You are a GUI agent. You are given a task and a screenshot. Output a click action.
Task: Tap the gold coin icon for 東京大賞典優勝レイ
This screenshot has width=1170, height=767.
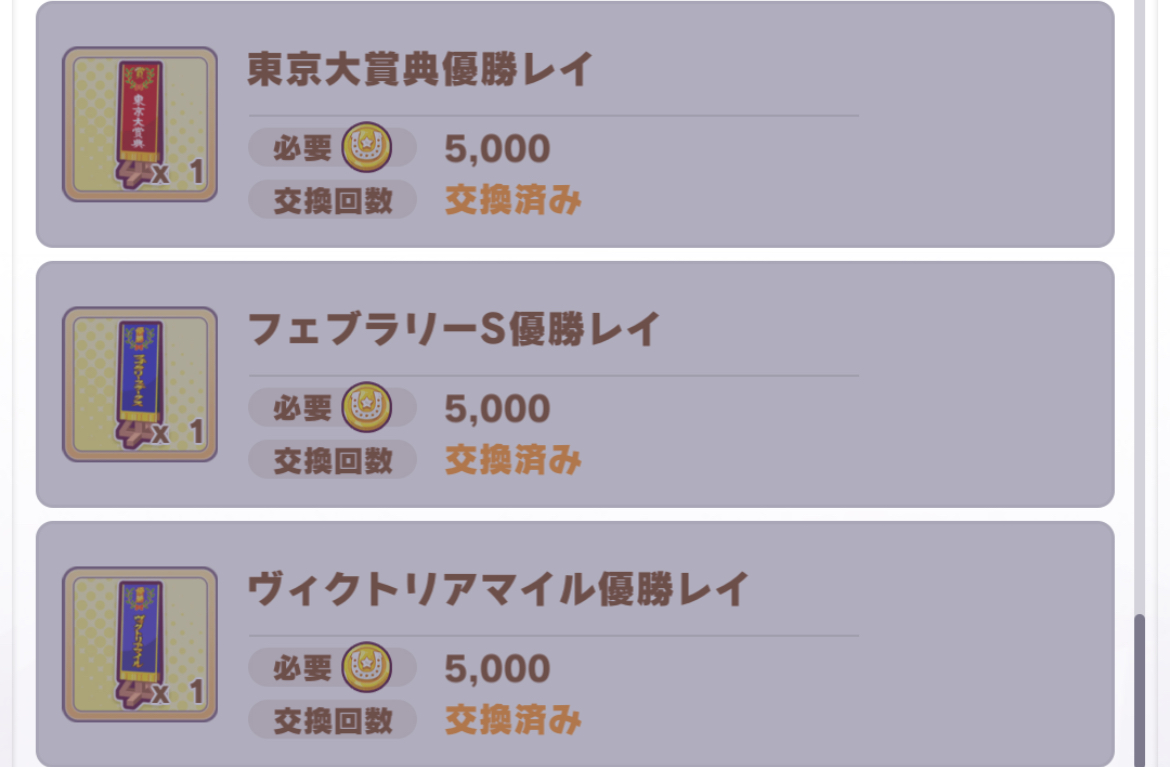(367, 148)
